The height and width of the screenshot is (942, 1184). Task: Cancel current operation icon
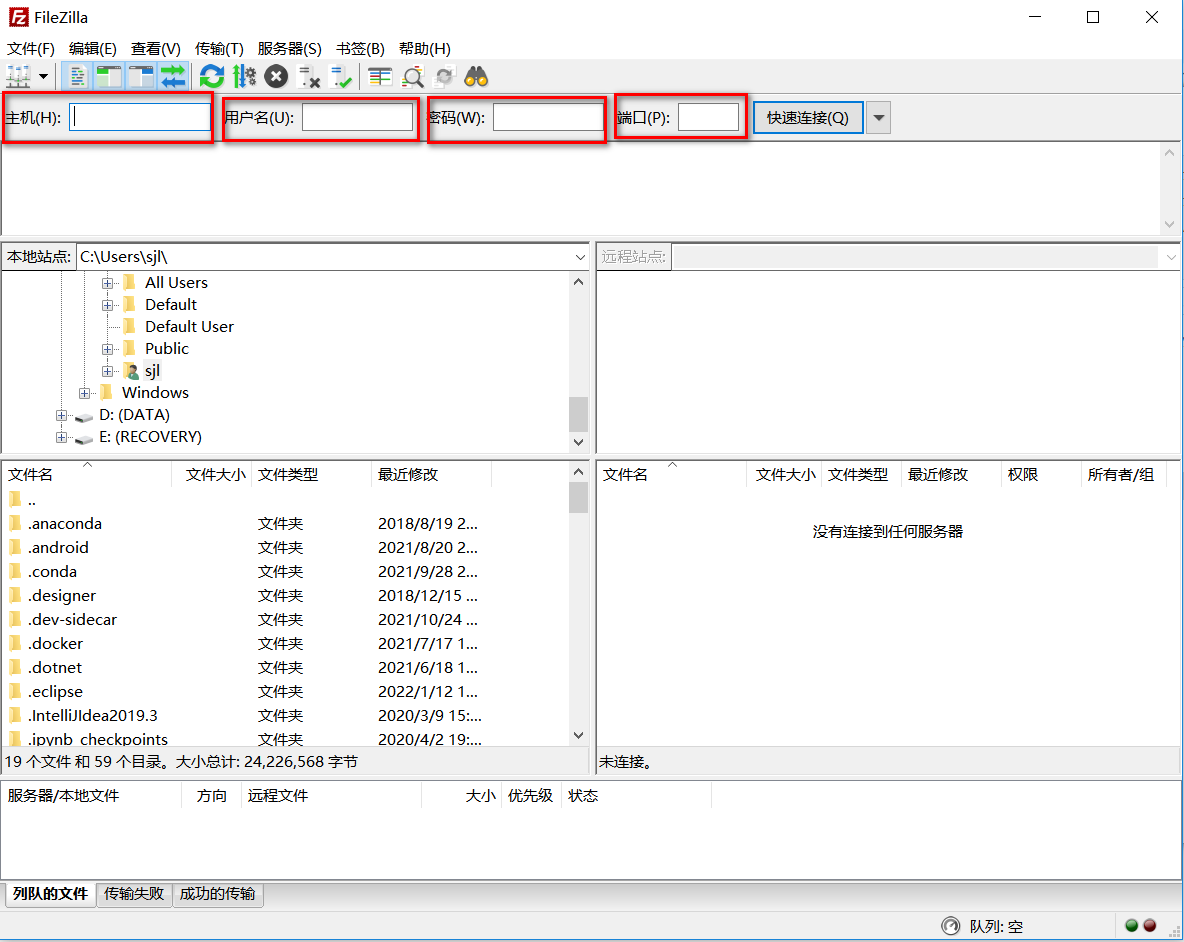[276, 76]
